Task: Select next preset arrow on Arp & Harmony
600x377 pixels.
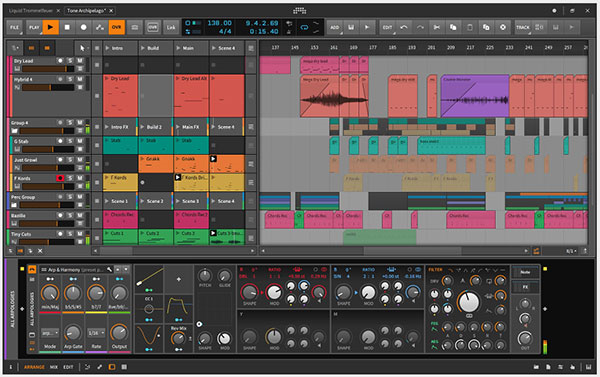Action: (x=126, y=269)
